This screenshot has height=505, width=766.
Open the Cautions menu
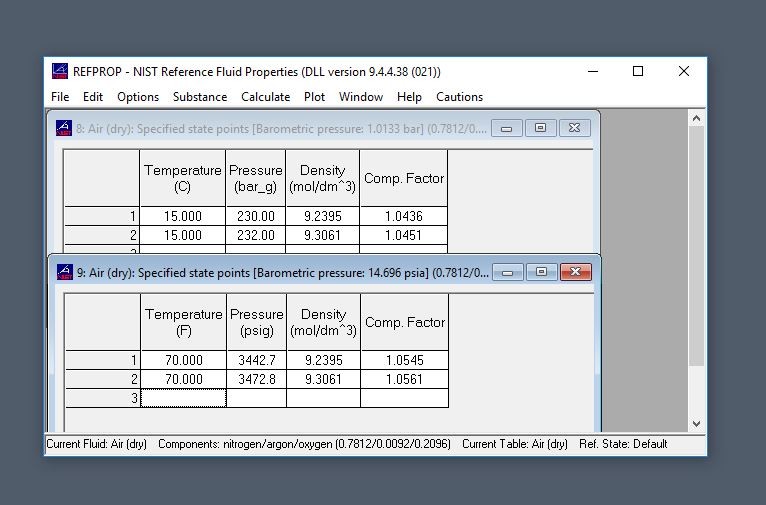(459, 97)
